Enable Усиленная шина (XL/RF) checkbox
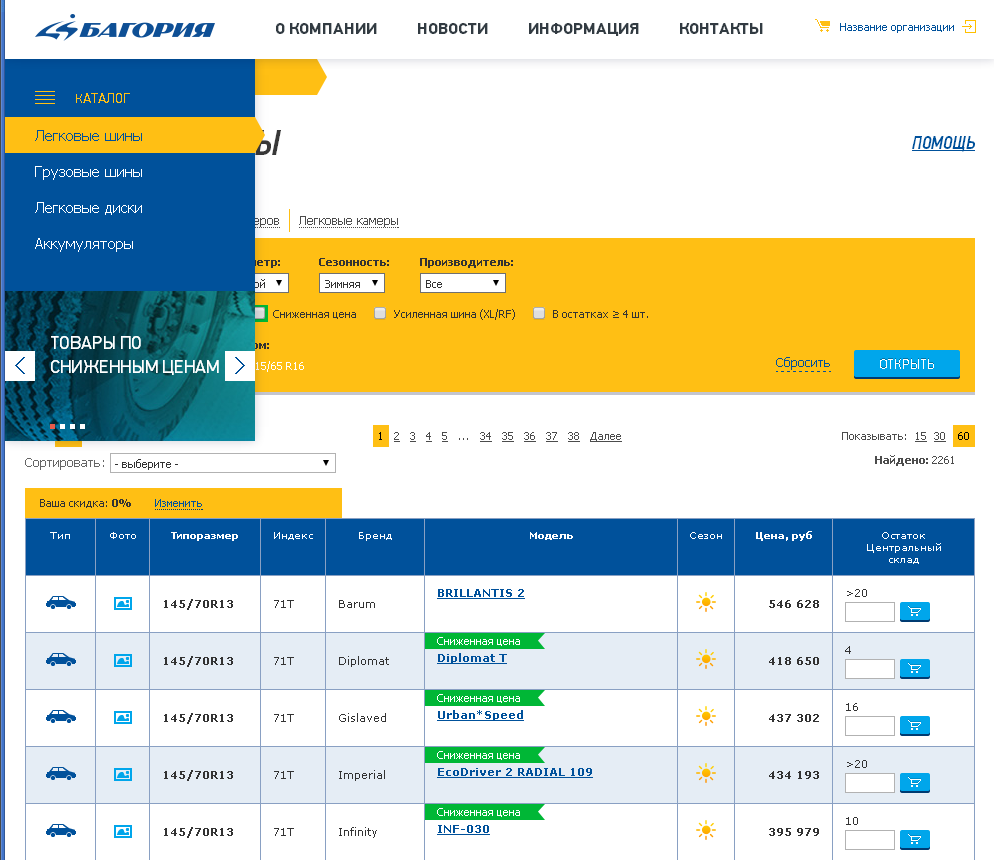The image size is (994, 860). (380, 313)
